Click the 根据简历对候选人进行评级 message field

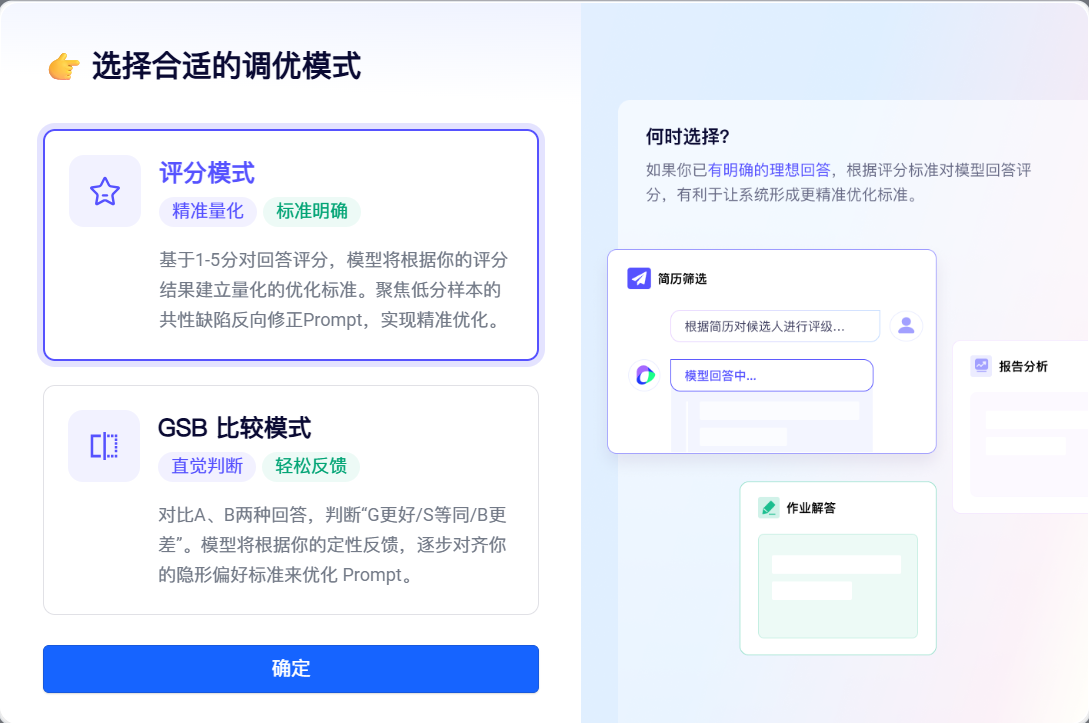(775, 326)
